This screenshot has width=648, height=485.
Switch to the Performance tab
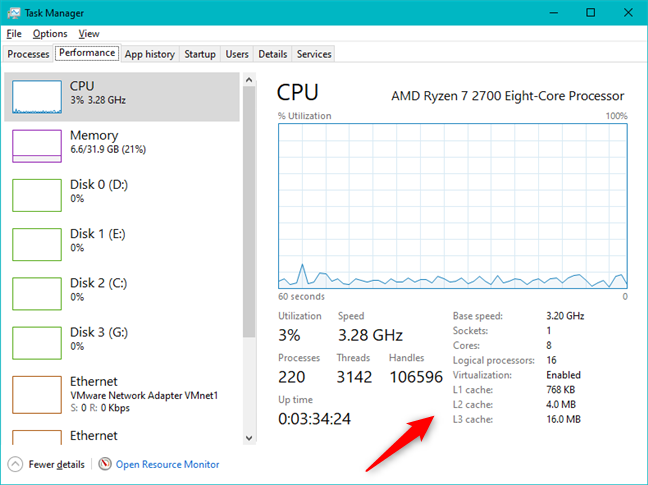[x=87, y=53]
